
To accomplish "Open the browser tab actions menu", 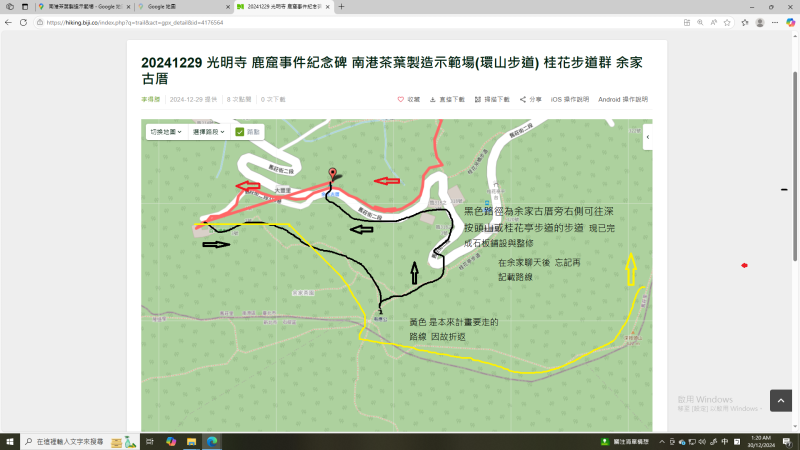I will click(x=24, y=7).
